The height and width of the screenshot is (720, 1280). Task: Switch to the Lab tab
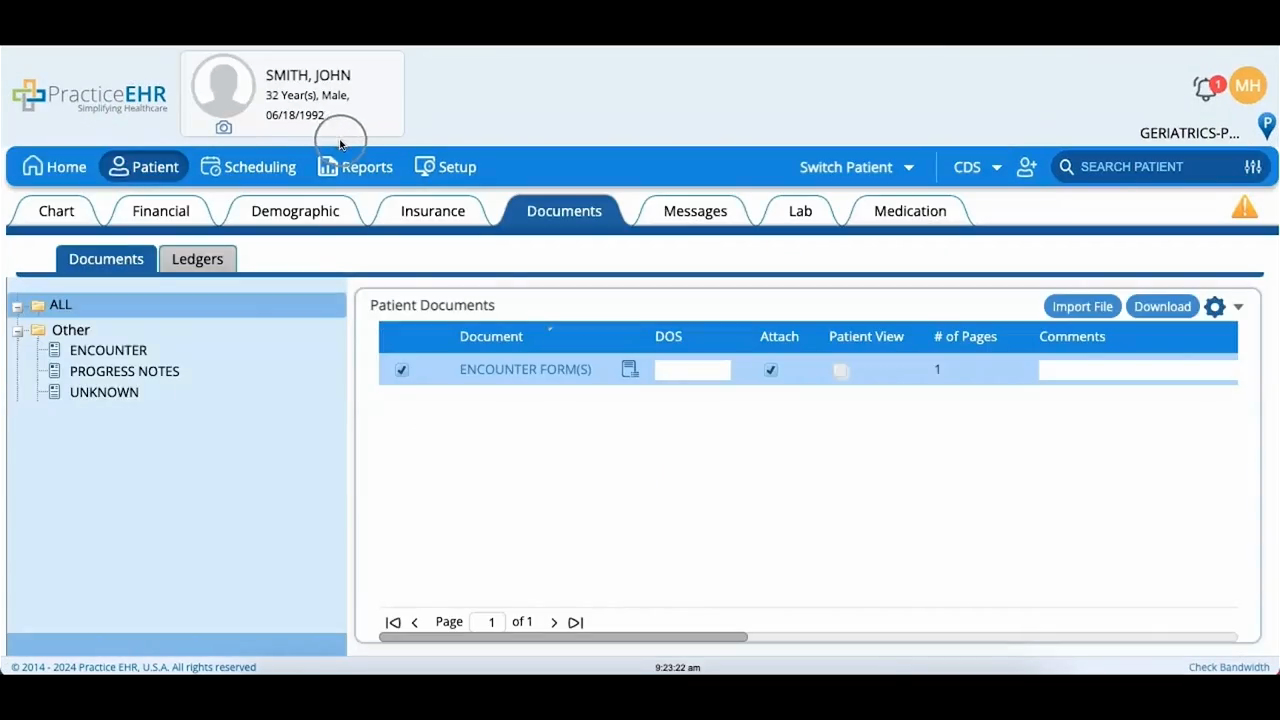(x=800, y=211)
